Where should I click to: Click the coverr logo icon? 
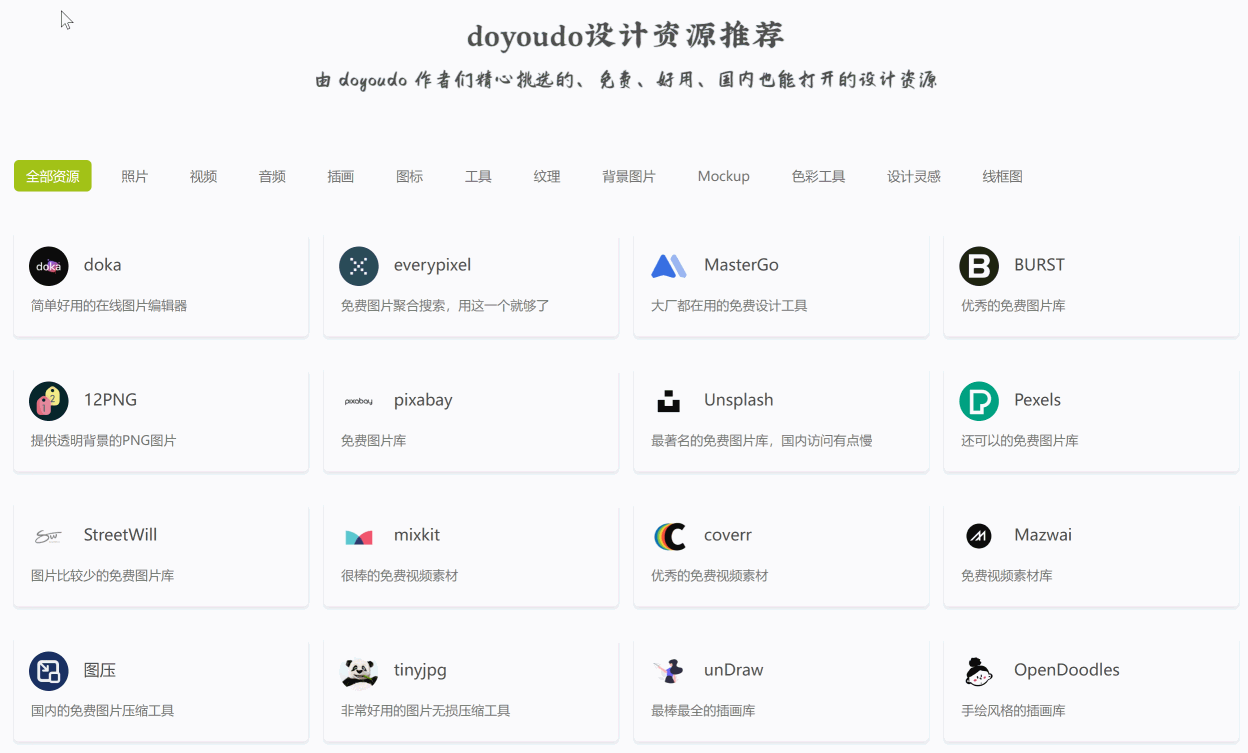coord(669,536)
